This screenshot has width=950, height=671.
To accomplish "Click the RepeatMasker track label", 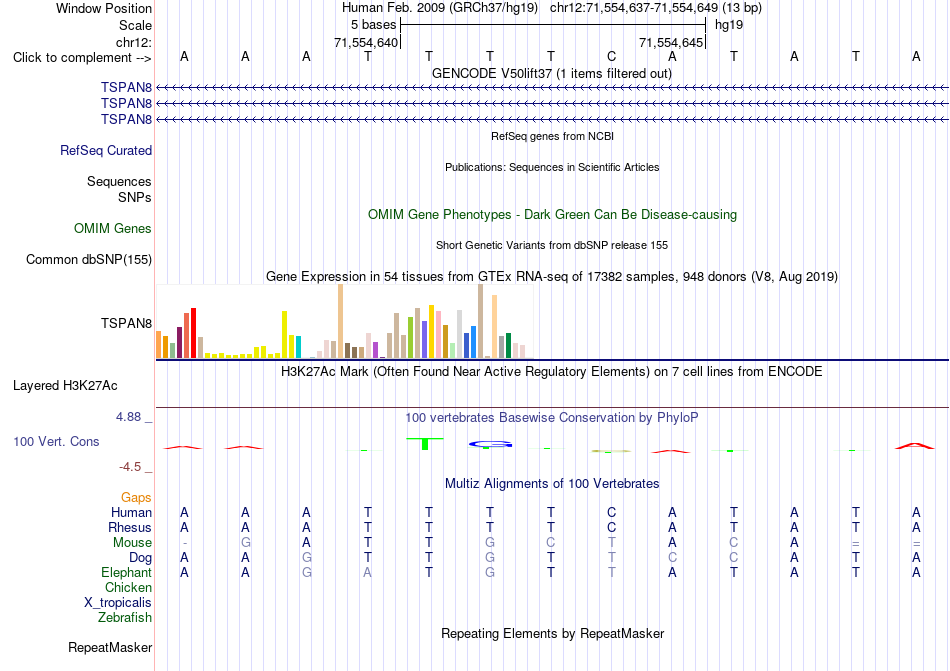I will (110, 647).
